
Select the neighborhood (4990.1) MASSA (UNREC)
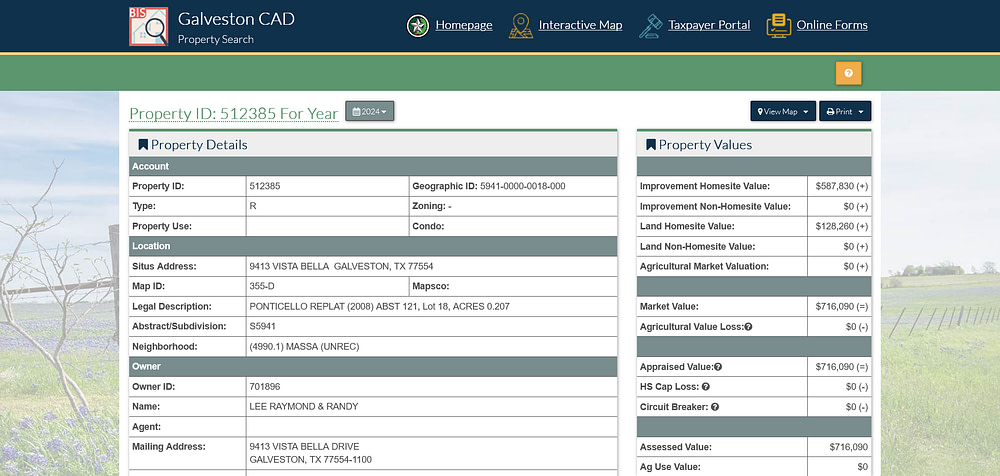click(x=304, y=346)
